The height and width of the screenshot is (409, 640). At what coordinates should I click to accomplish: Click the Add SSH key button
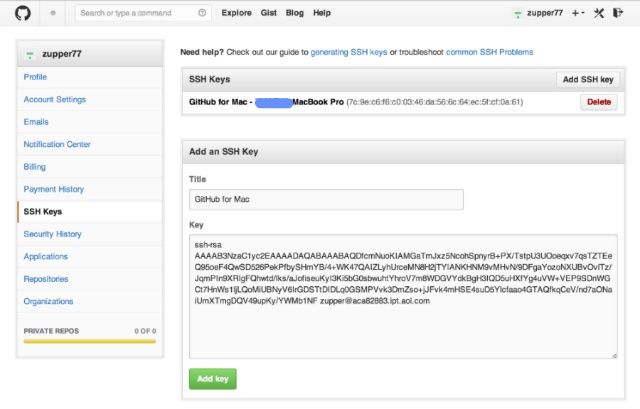point(588,80)
